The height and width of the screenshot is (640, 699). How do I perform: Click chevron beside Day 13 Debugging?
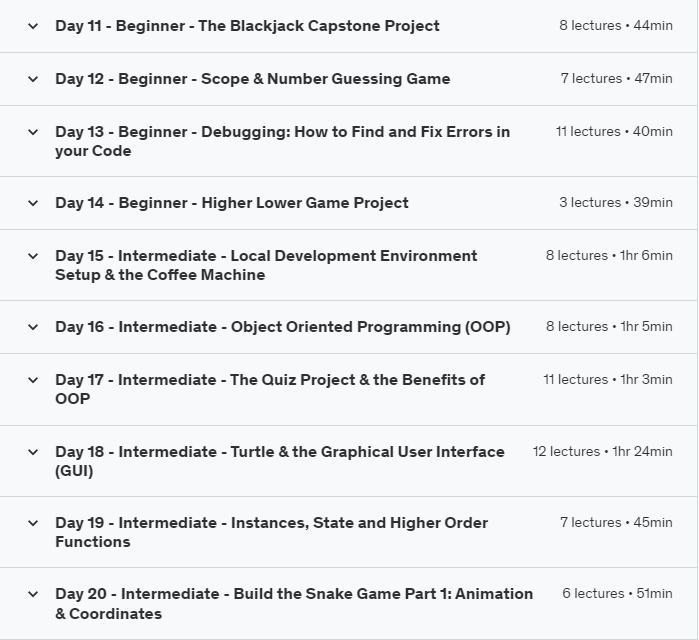(x=33, y=132)
